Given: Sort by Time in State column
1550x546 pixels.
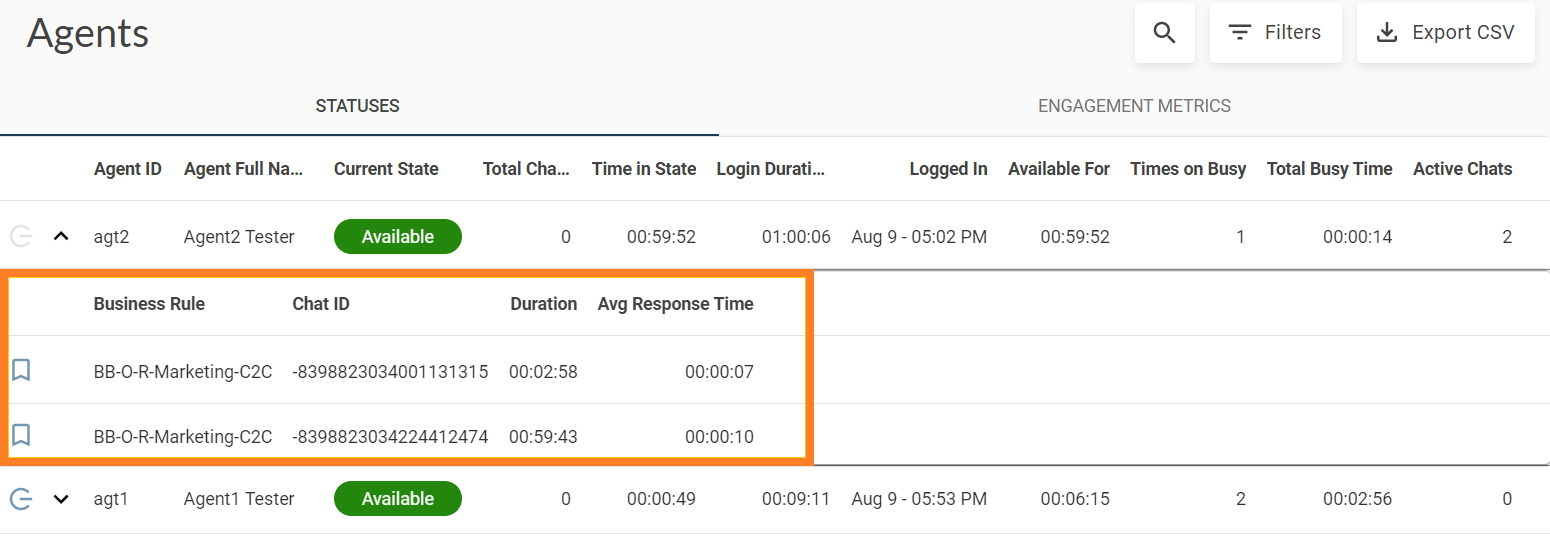Looking at the screenshot, I should [643, 169].
